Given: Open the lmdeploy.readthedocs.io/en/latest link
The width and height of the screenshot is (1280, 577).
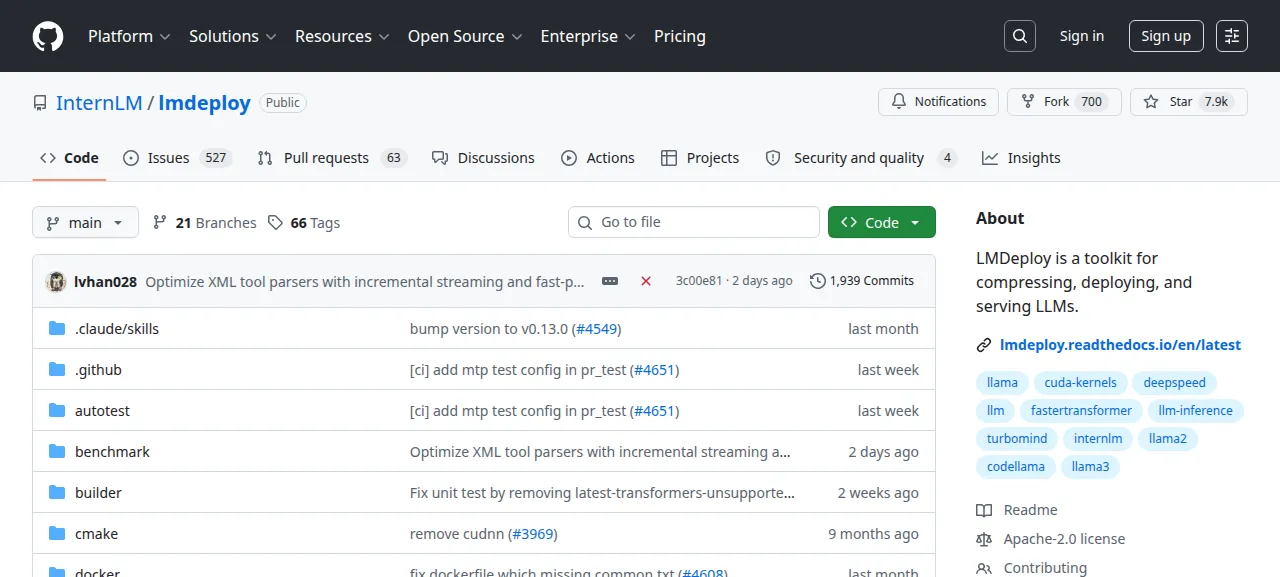Looking at the screenshot, I should (1120, 345).
